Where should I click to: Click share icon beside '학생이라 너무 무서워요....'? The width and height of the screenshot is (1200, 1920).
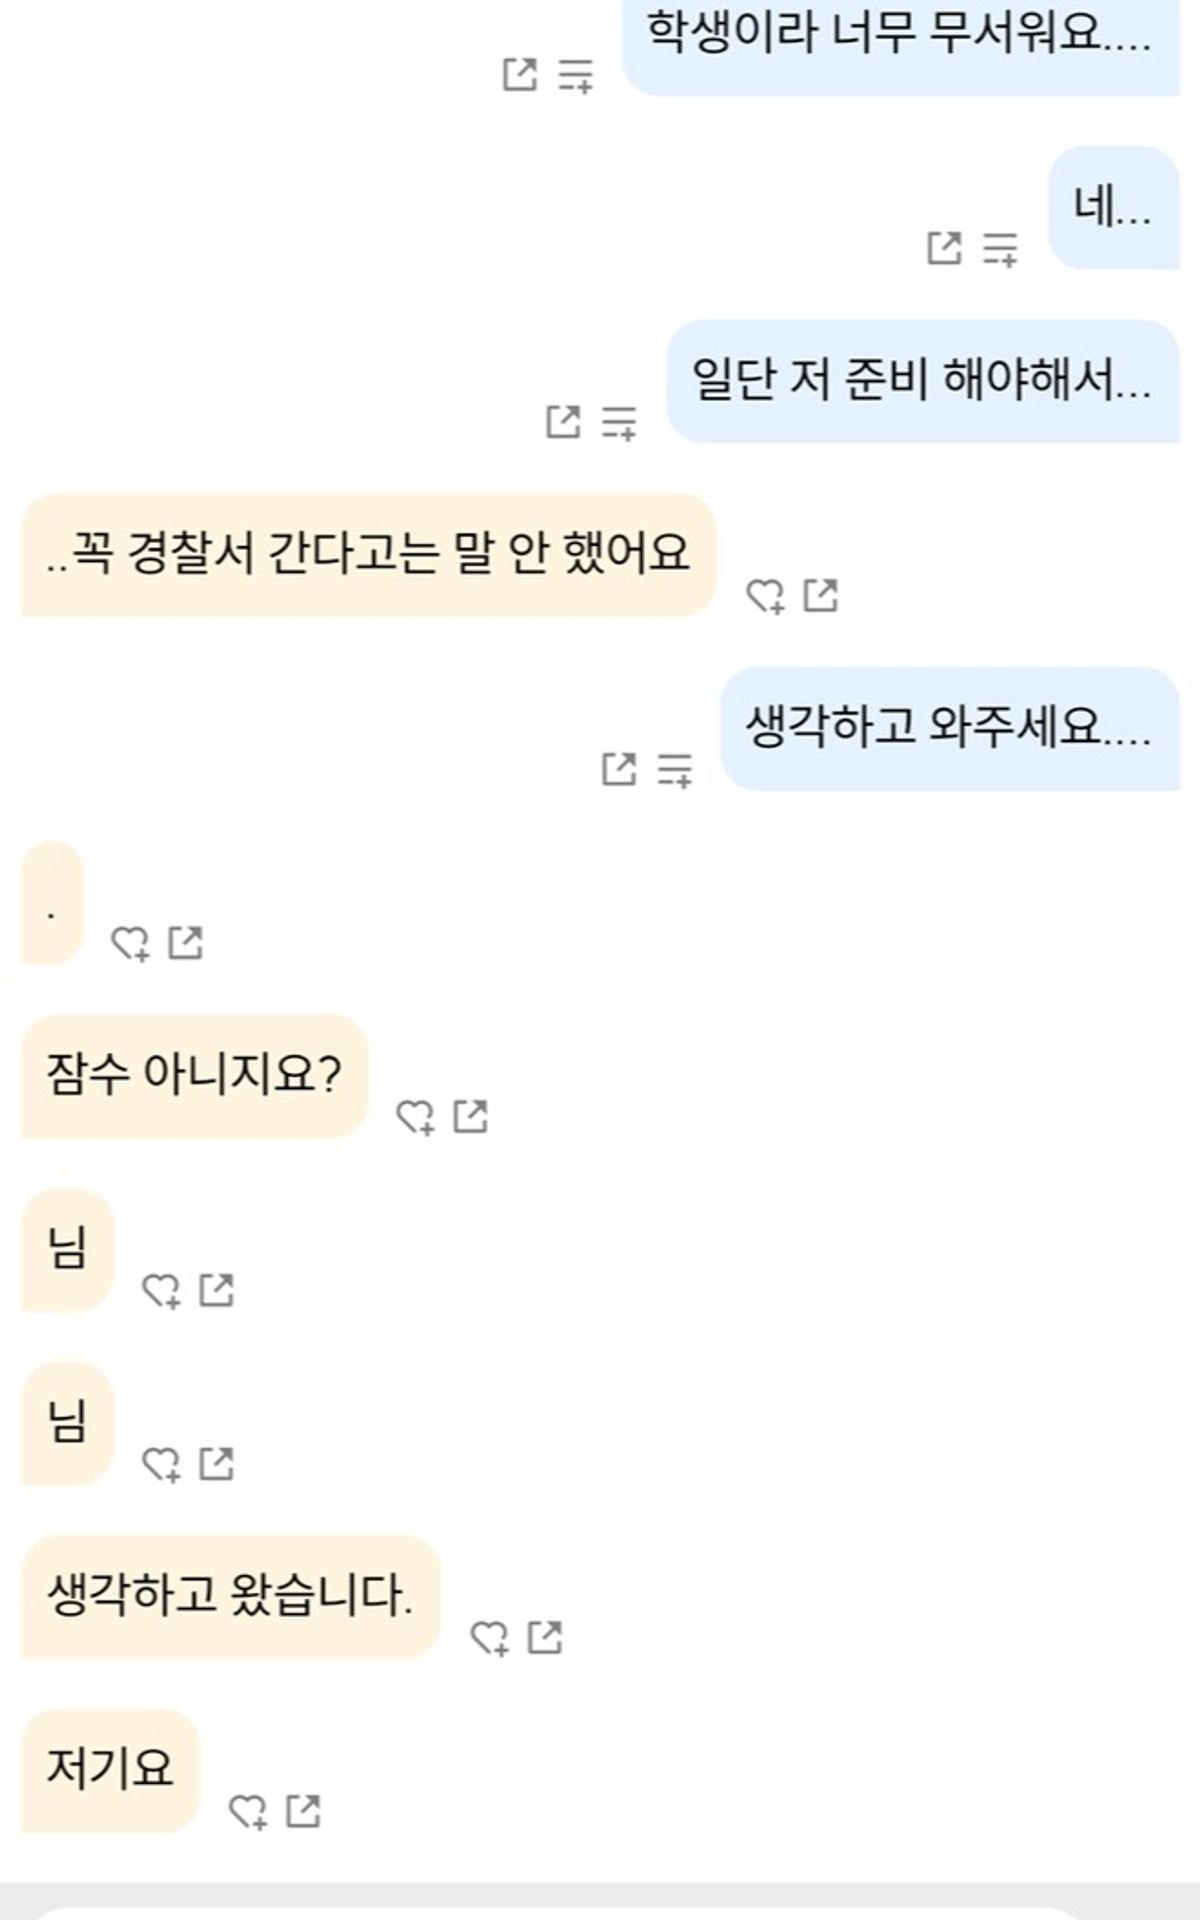519,75
